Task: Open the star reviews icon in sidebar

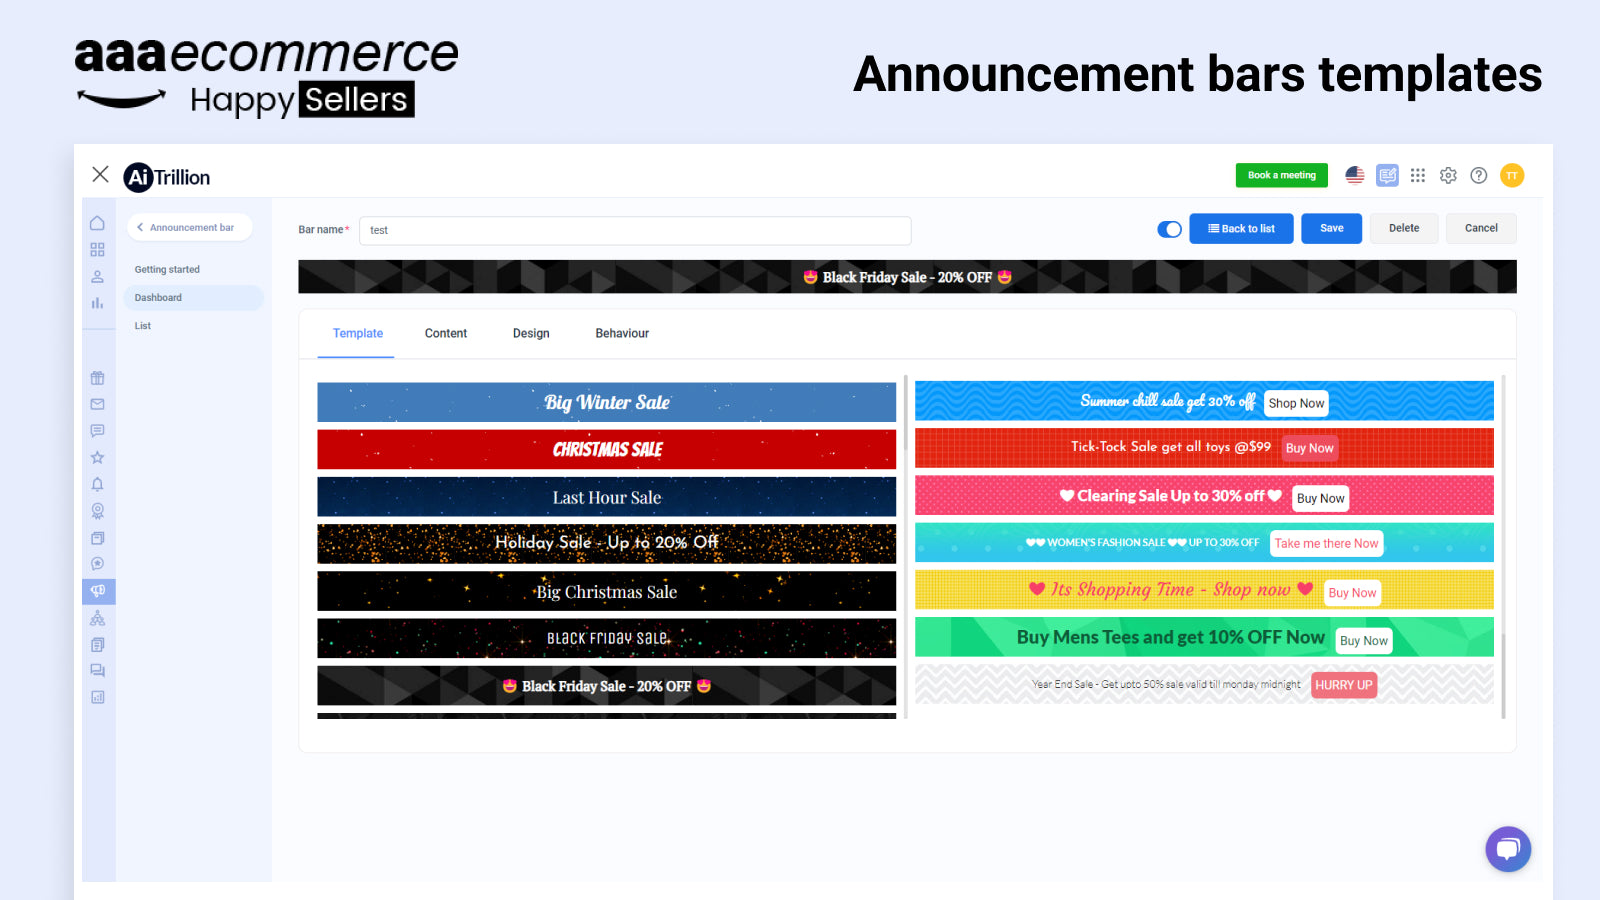Action: tap(97, 457)
